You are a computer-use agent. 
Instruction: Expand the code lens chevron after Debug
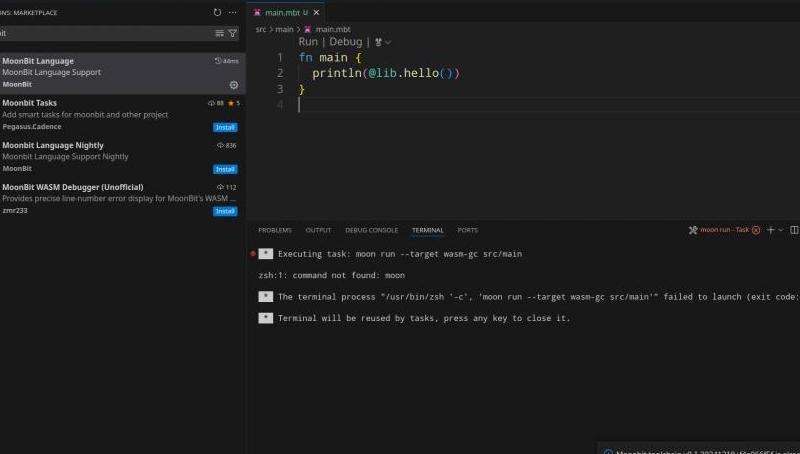[388, 42]
